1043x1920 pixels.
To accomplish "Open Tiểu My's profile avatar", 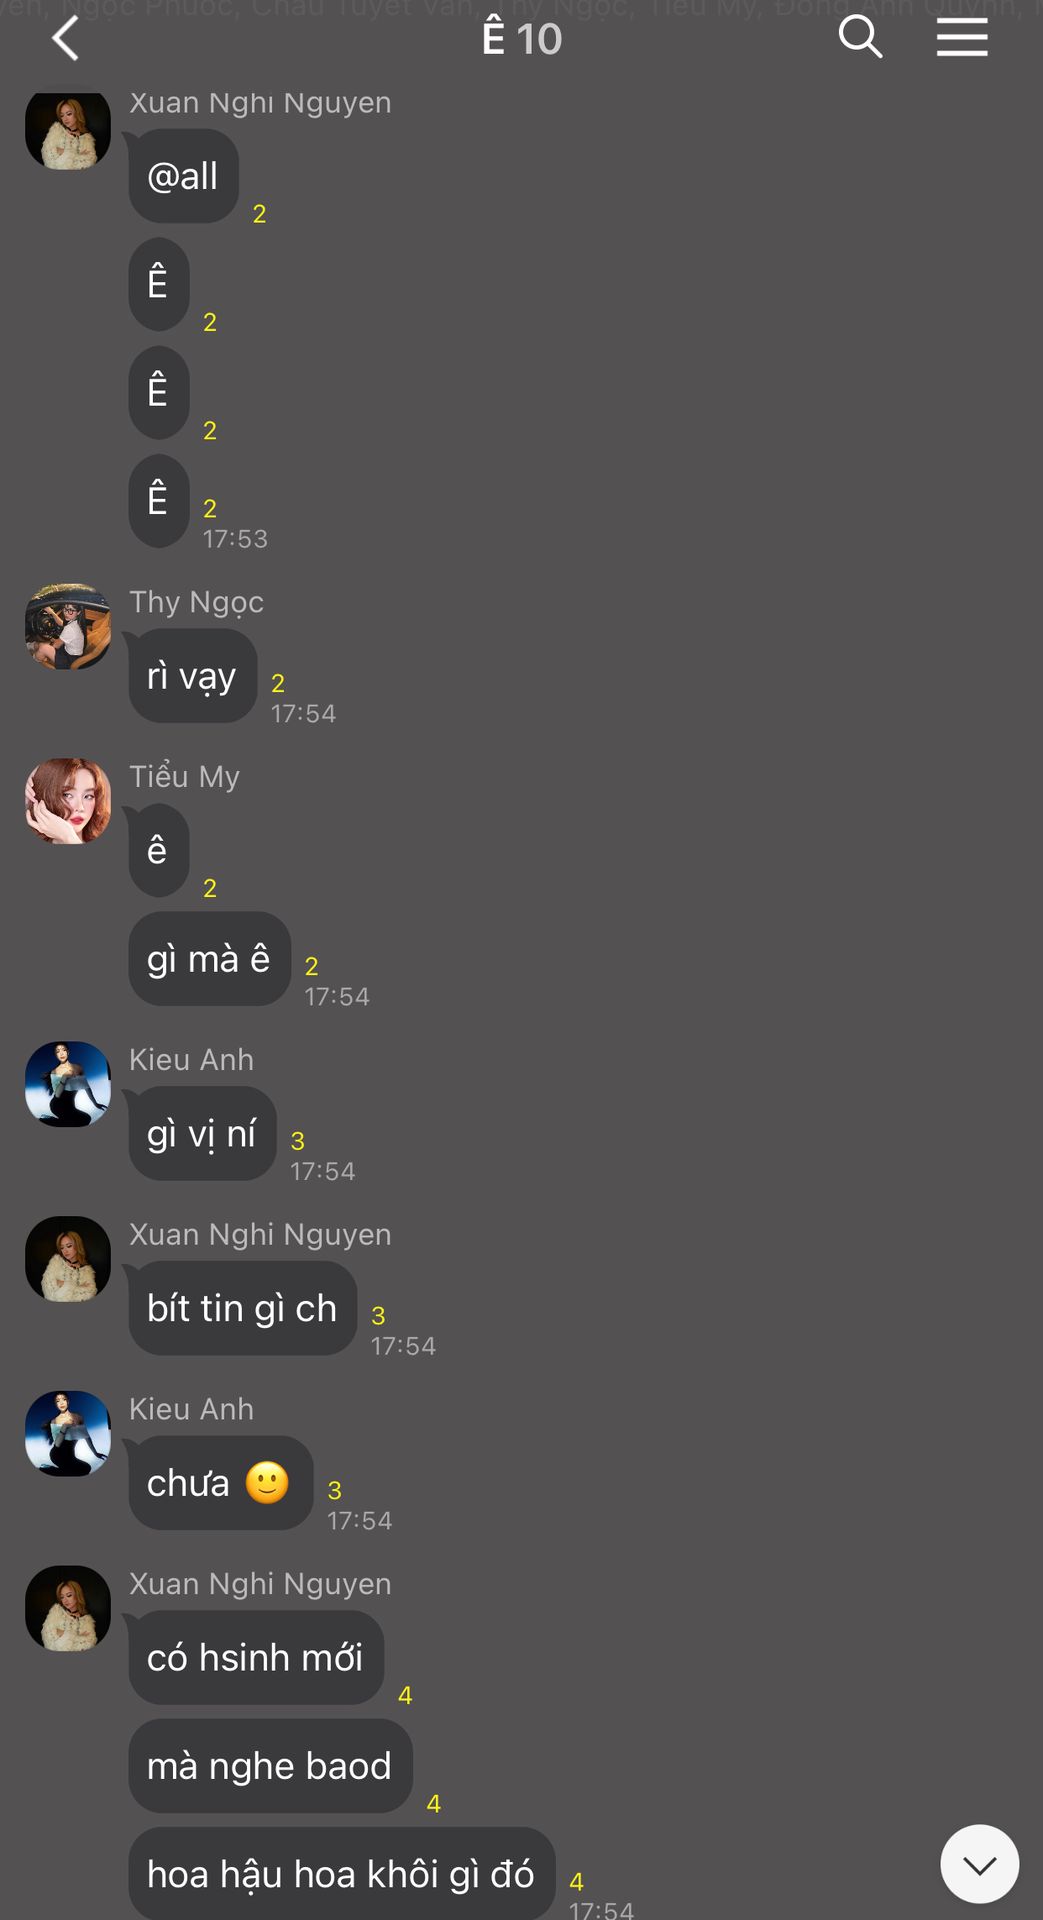I will coord(68,801).
